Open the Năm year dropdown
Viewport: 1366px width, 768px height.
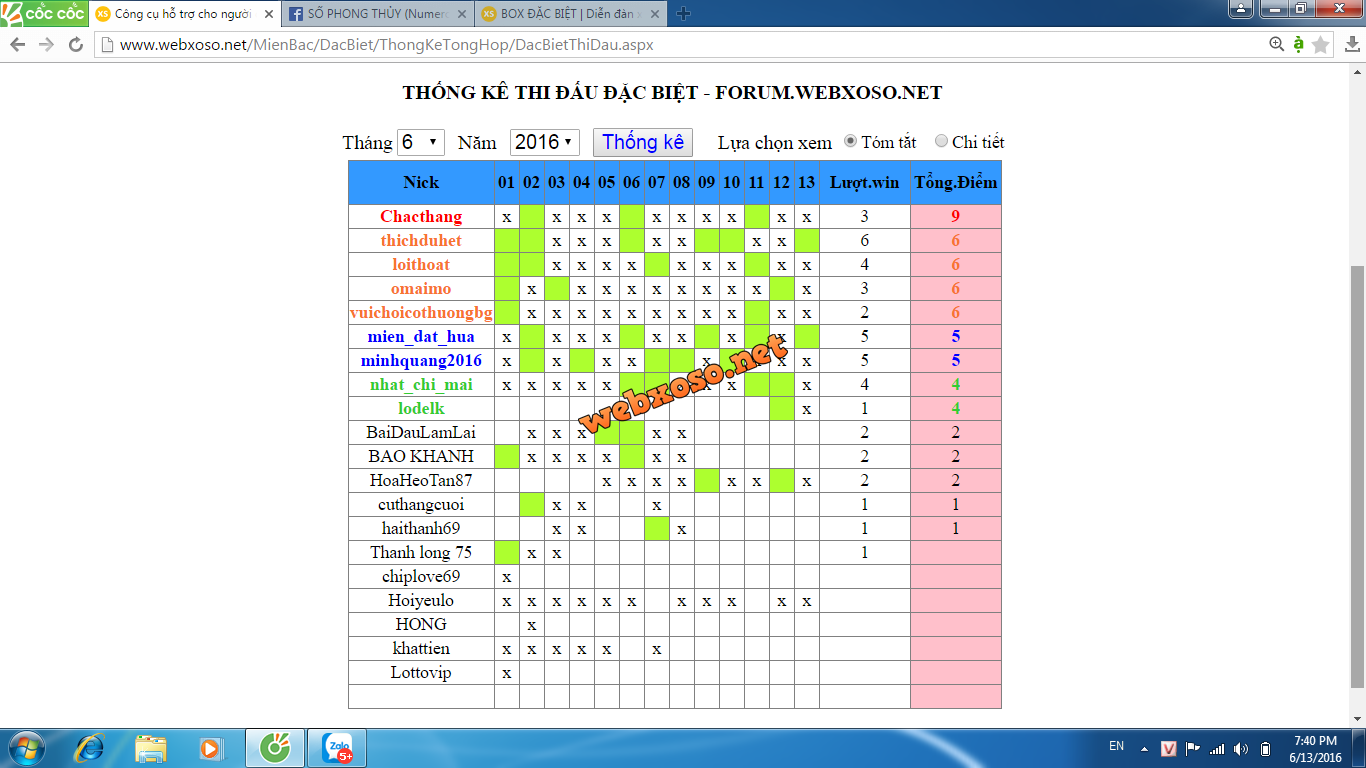coord(544,142)
